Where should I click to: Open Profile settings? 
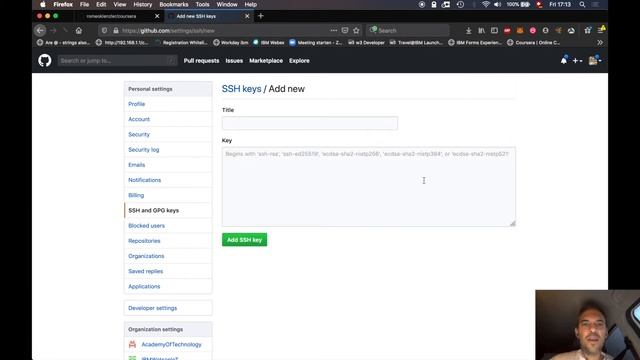coord(136,104)
